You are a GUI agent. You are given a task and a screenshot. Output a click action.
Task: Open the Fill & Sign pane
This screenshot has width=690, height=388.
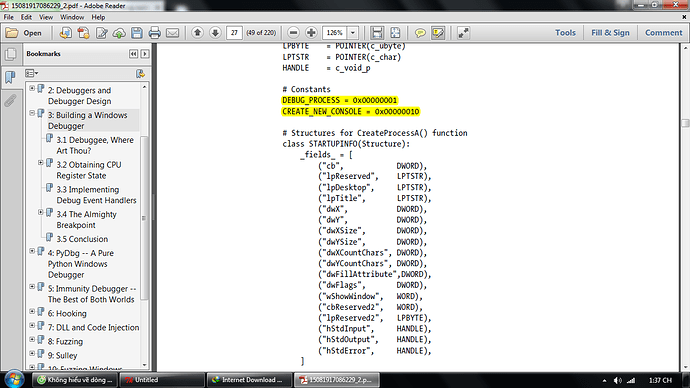(x=610, y=33)
